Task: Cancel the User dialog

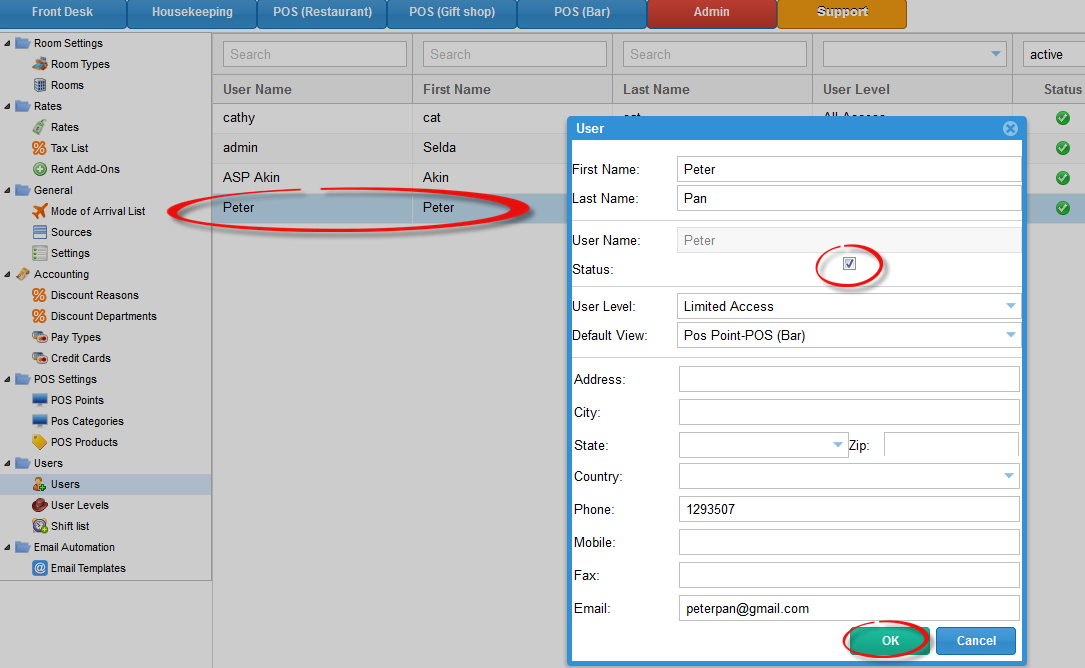Action: coord(975,641)
